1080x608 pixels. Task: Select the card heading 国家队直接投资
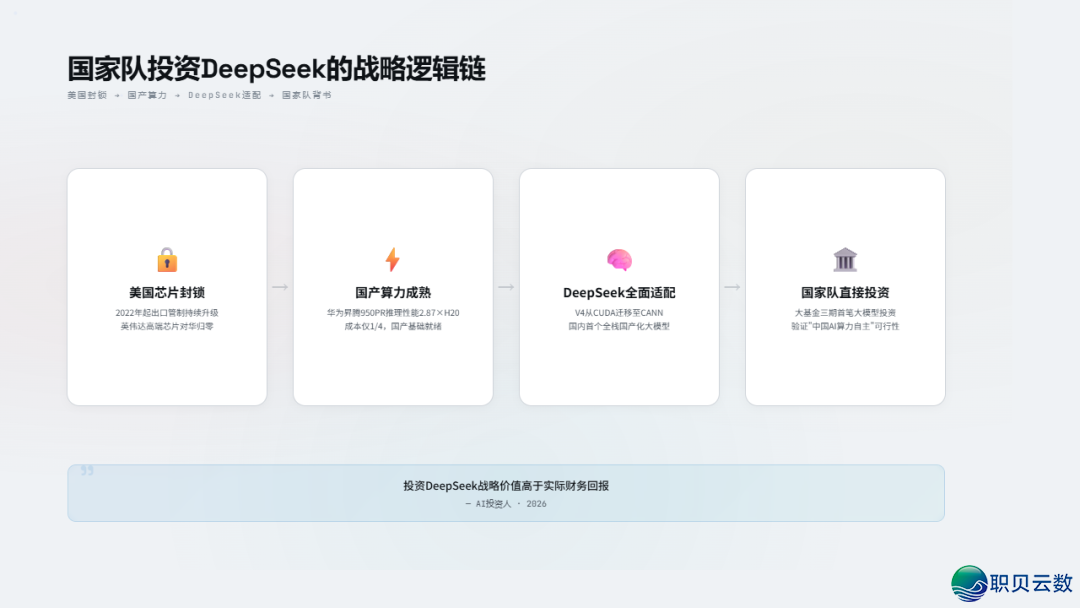tap(845, 293)
